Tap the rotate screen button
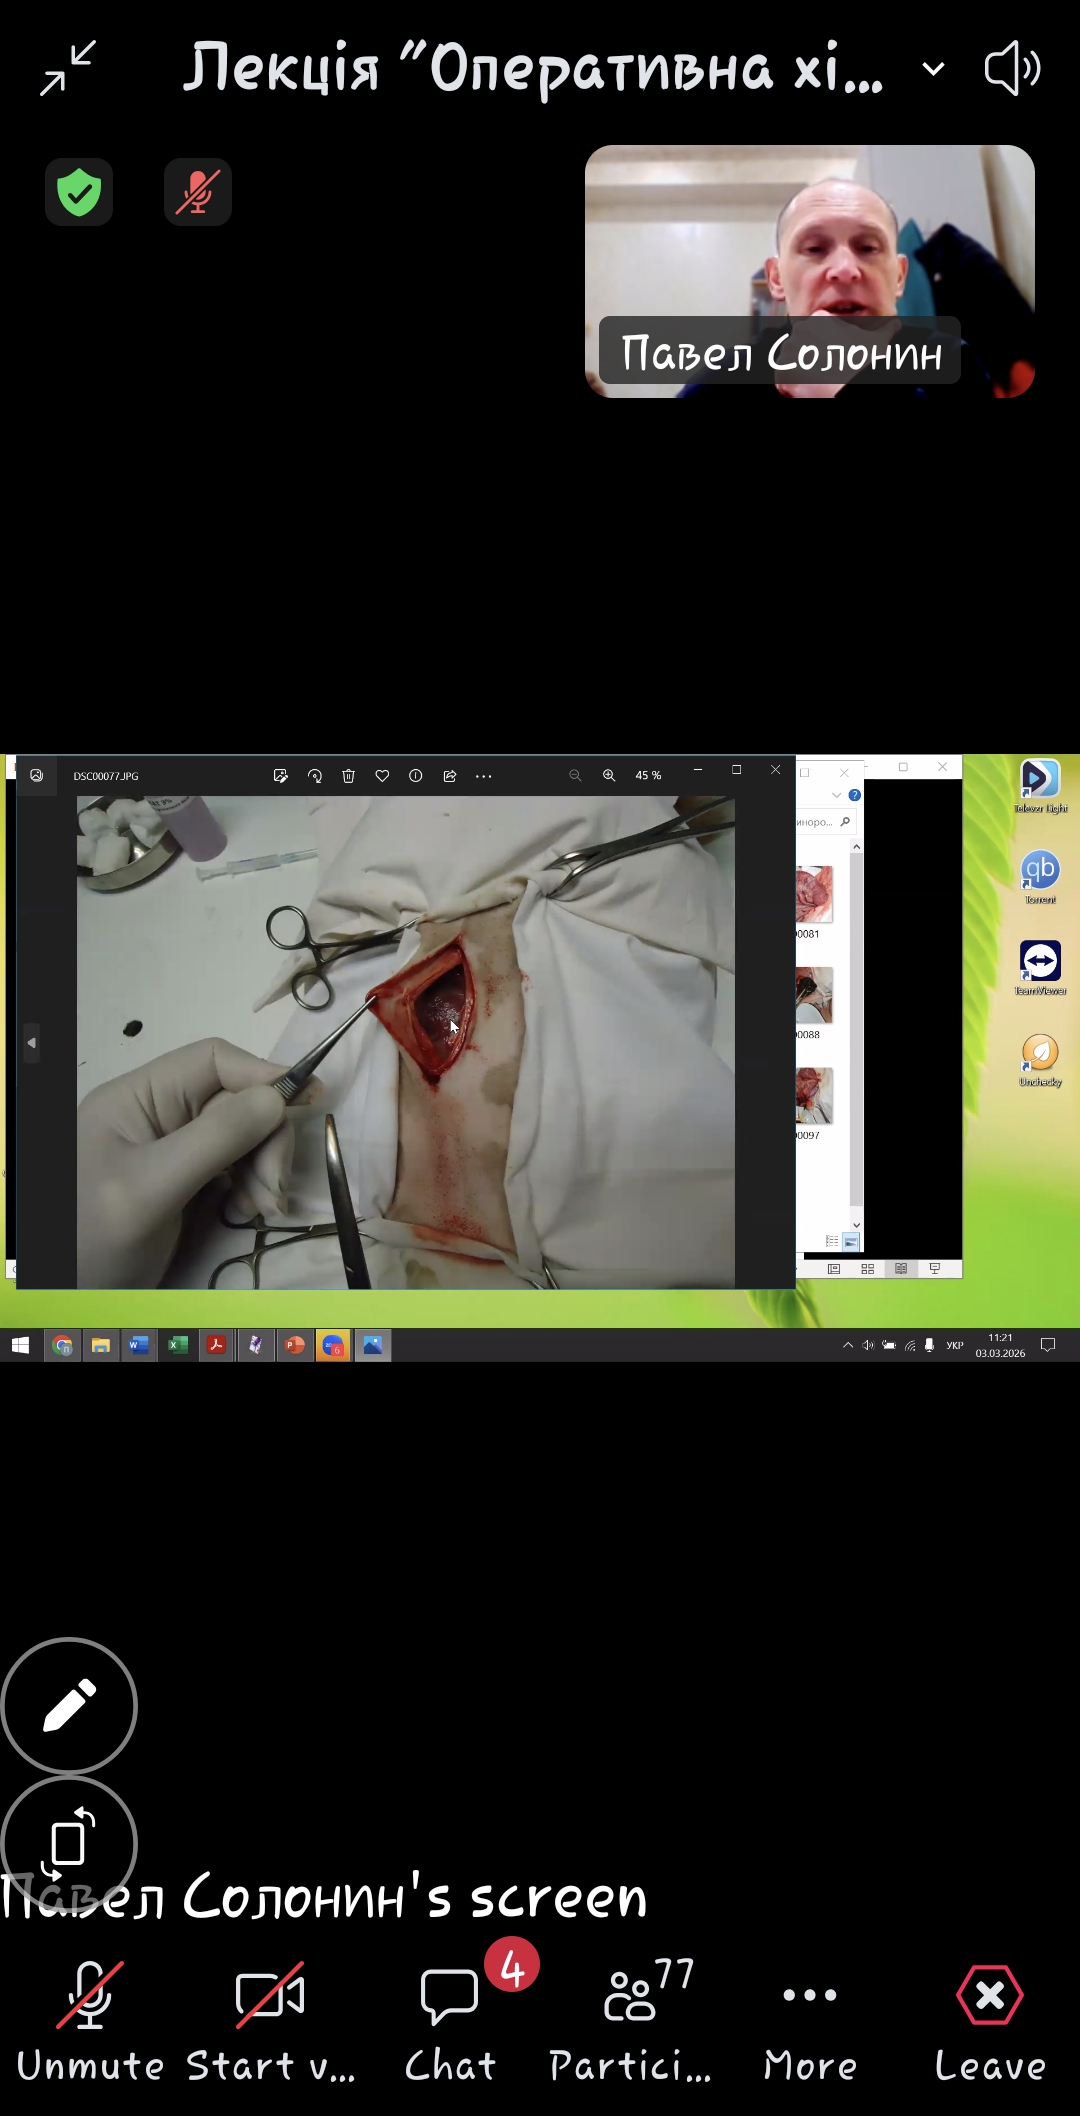The width and height of the screenshot is (1080, 2116). [x=69, y=1842]
